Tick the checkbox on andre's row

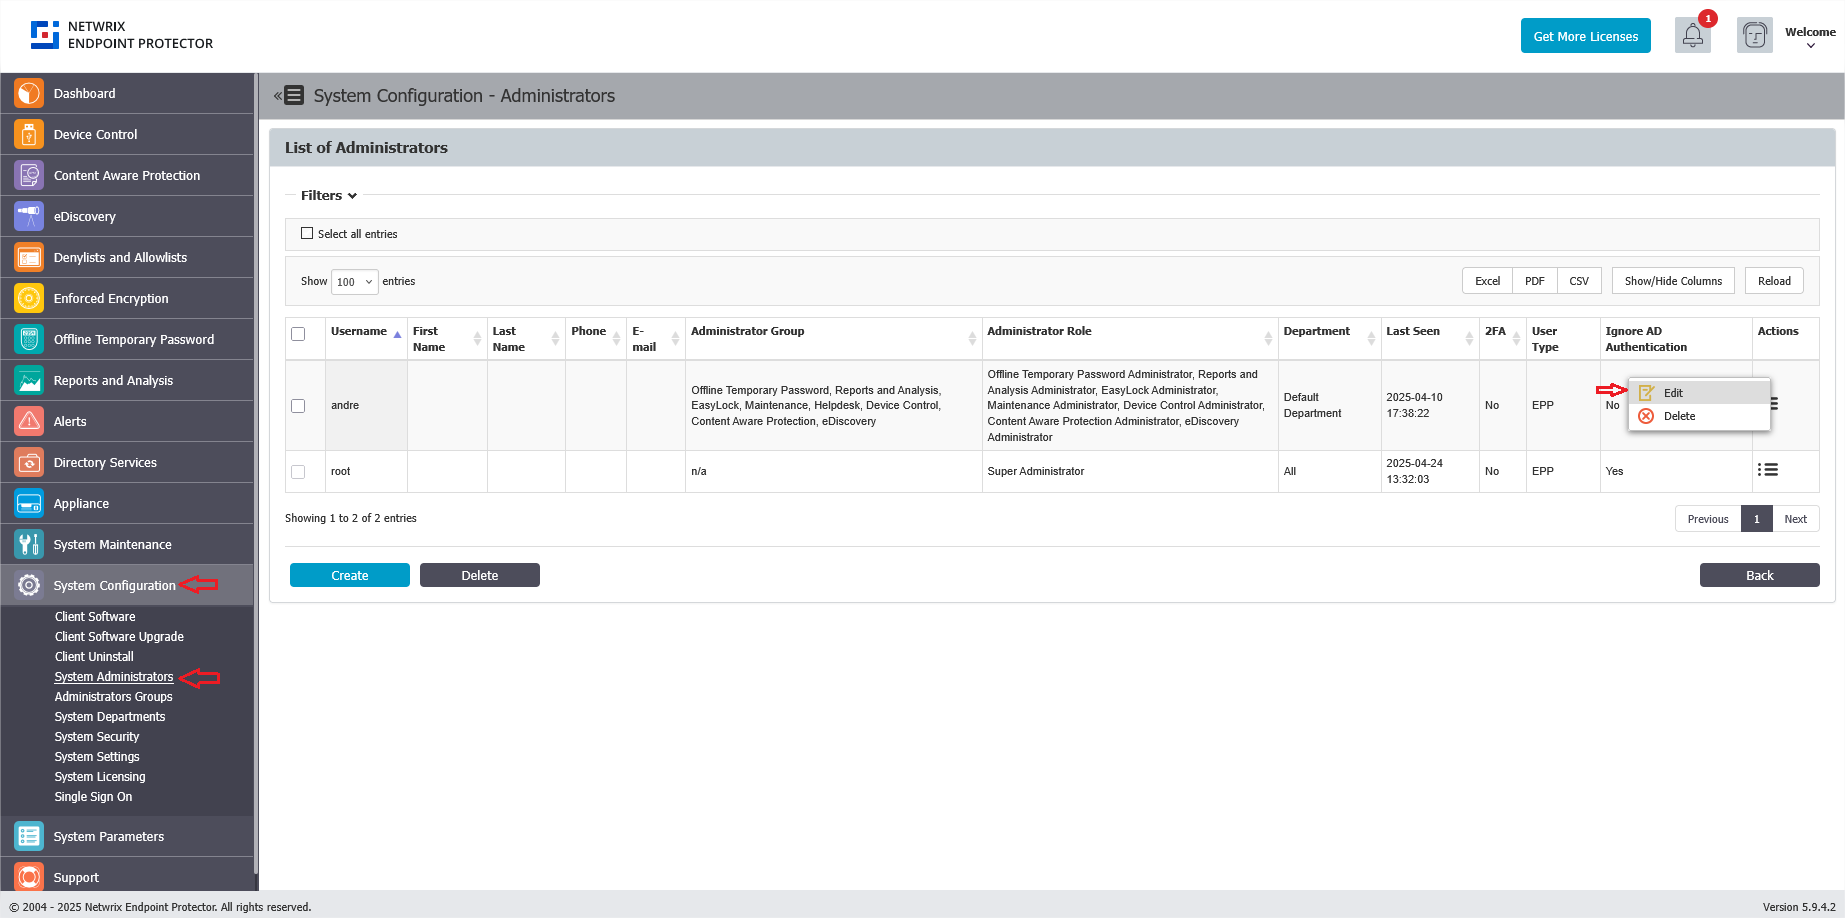click(x=297, y=406)
